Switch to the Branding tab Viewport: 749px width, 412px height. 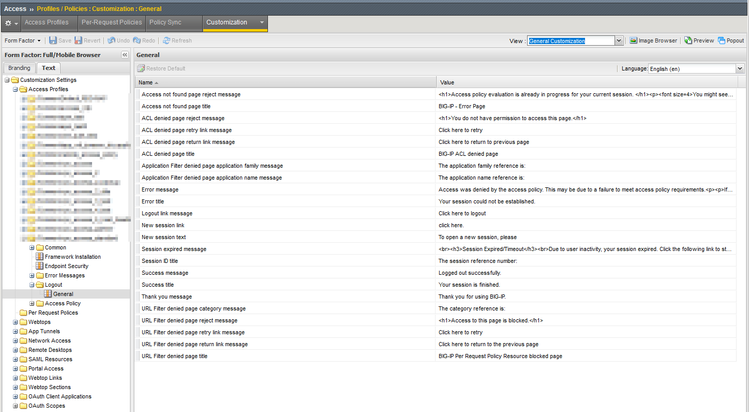(19, 68)
